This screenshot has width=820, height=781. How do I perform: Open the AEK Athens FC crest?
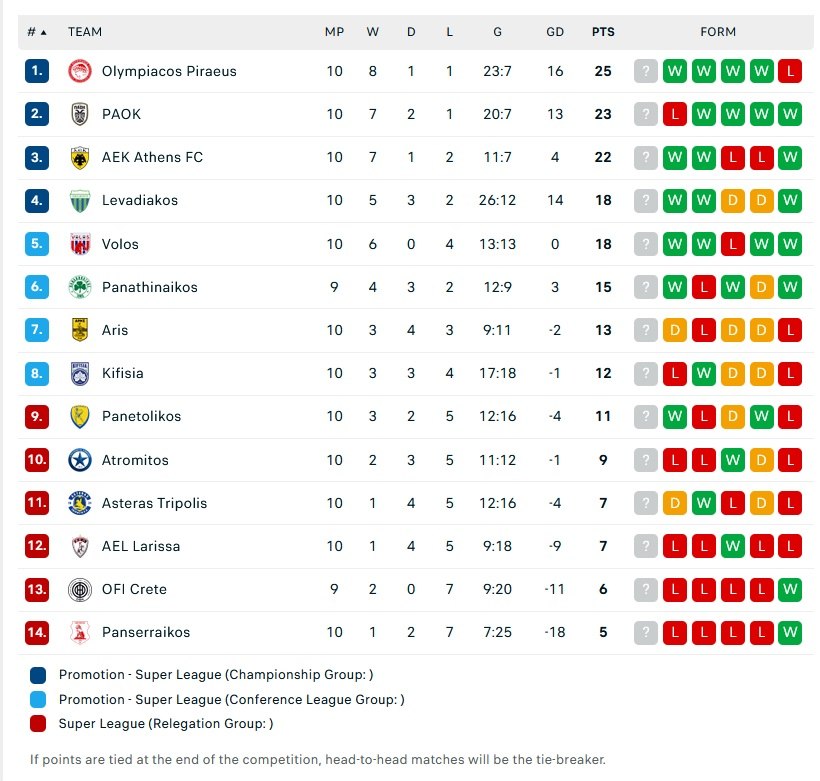(x=80, y=157)
